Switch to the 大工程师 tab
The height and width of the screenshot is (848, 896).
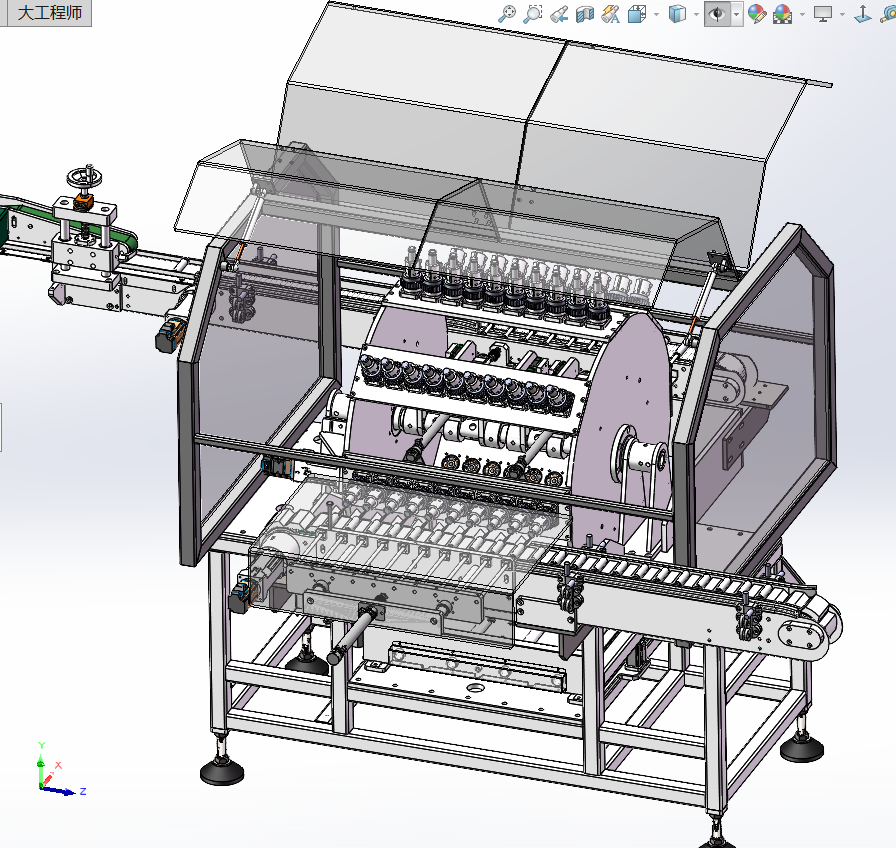46,14
